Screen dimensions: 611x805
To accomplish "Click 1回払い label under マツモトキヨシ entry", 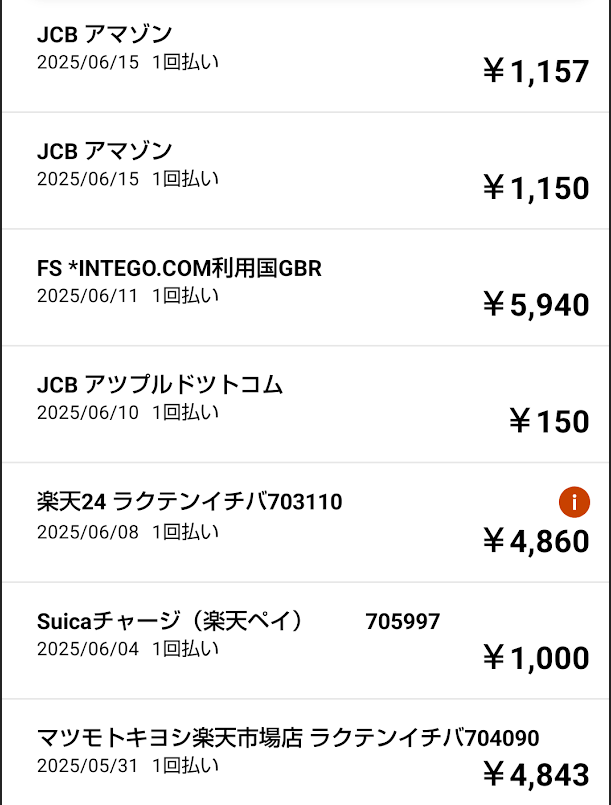I will [x=185, y=765].
